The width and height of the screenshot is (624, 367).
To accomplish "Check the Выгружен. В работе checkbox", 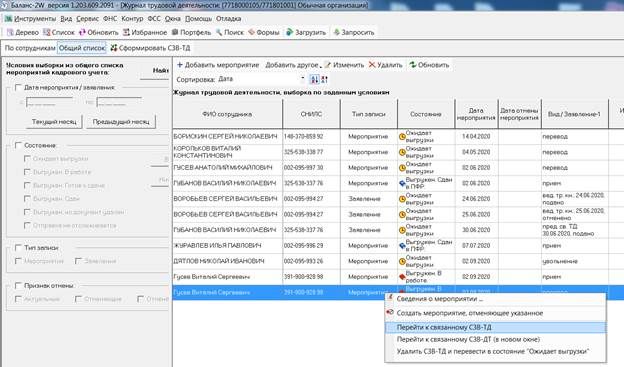I will tap(27, 172).
